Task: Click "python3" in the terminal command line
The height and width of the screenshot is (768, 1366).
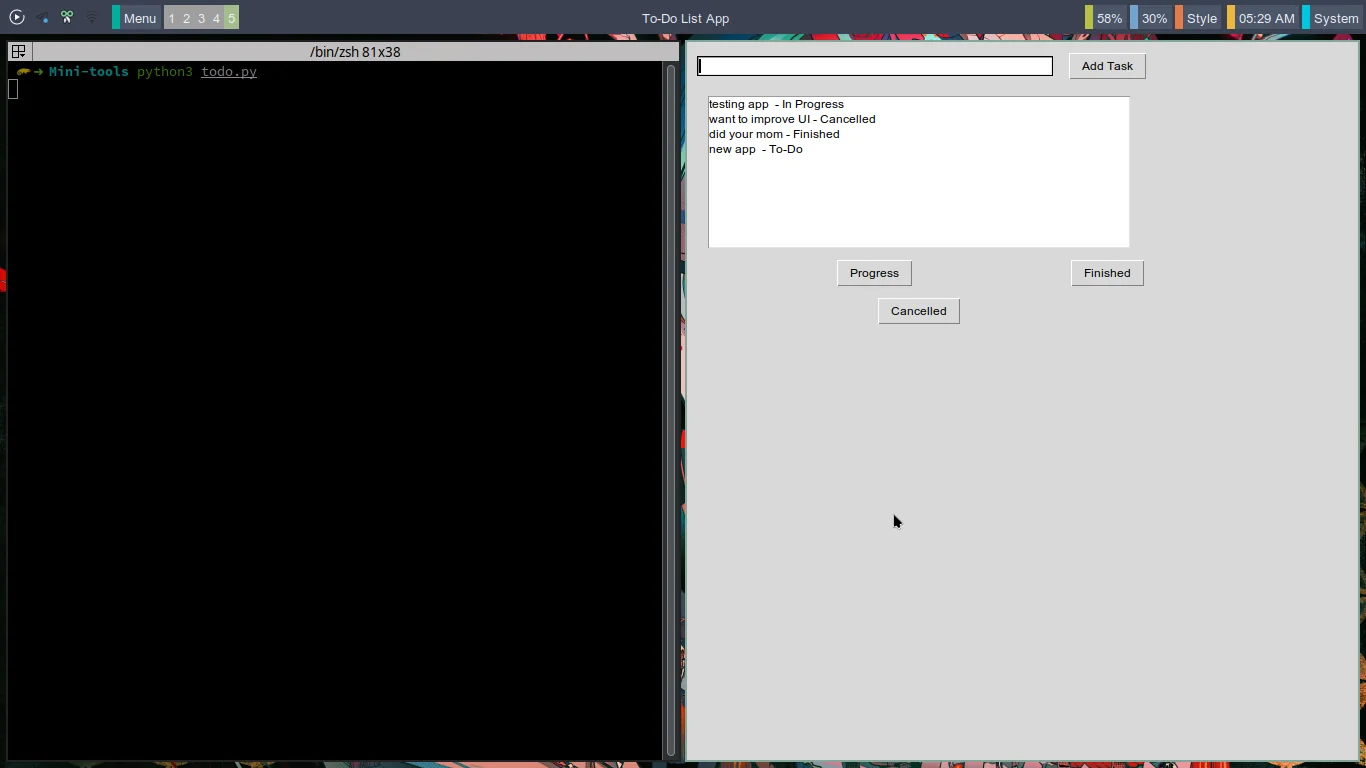Action: [165, 72]
